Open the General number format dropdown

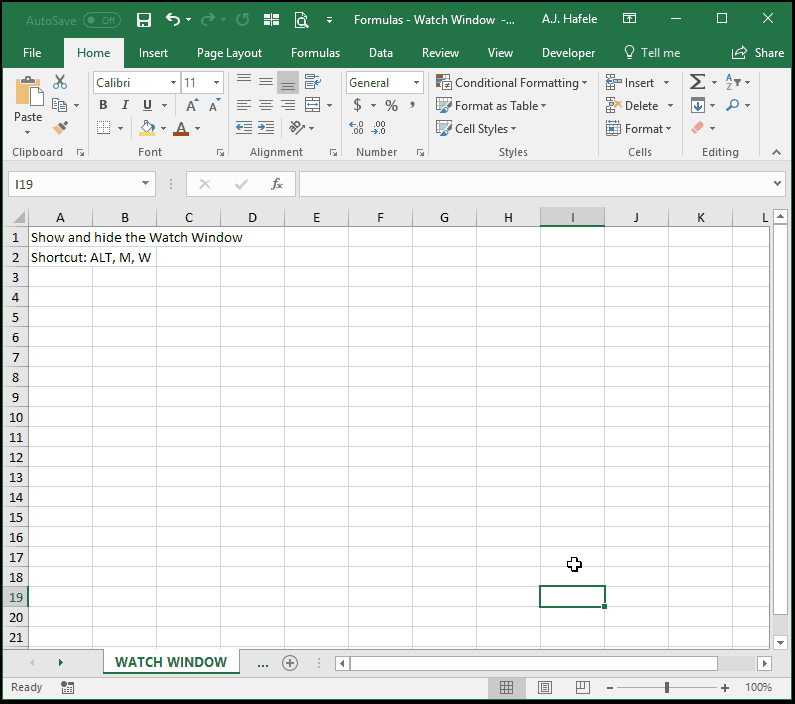(x=416, y=83)
